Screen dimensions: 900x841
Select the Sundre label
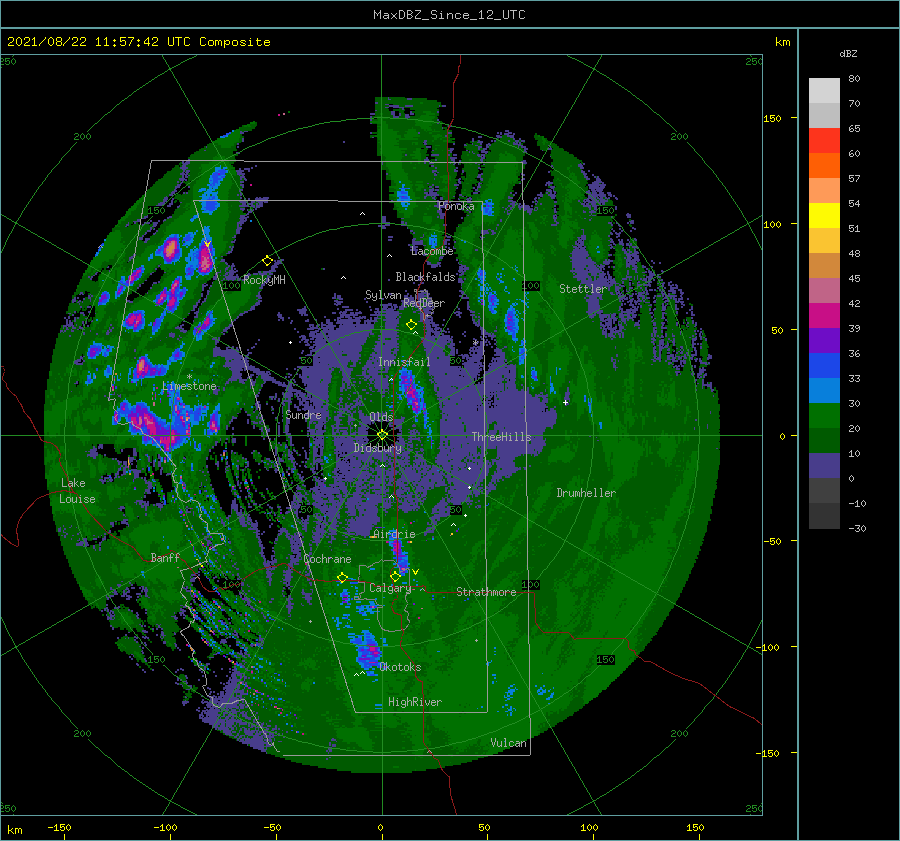[x=303, y=414]
